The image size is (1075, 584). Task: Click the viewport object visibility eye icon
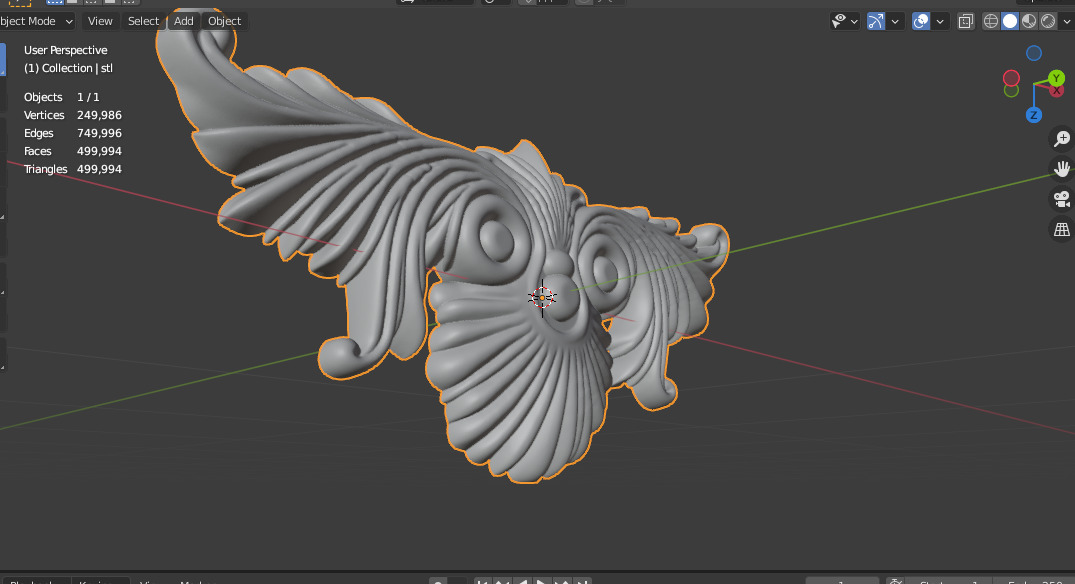(x=839, y=21)
